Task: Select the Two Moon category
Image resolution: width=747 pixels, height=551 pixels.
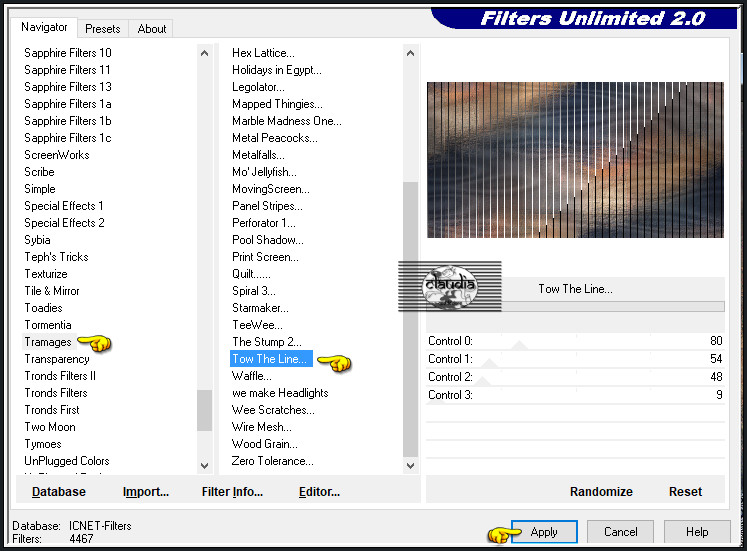Action: pyautogui.click(x=50, y=427)
